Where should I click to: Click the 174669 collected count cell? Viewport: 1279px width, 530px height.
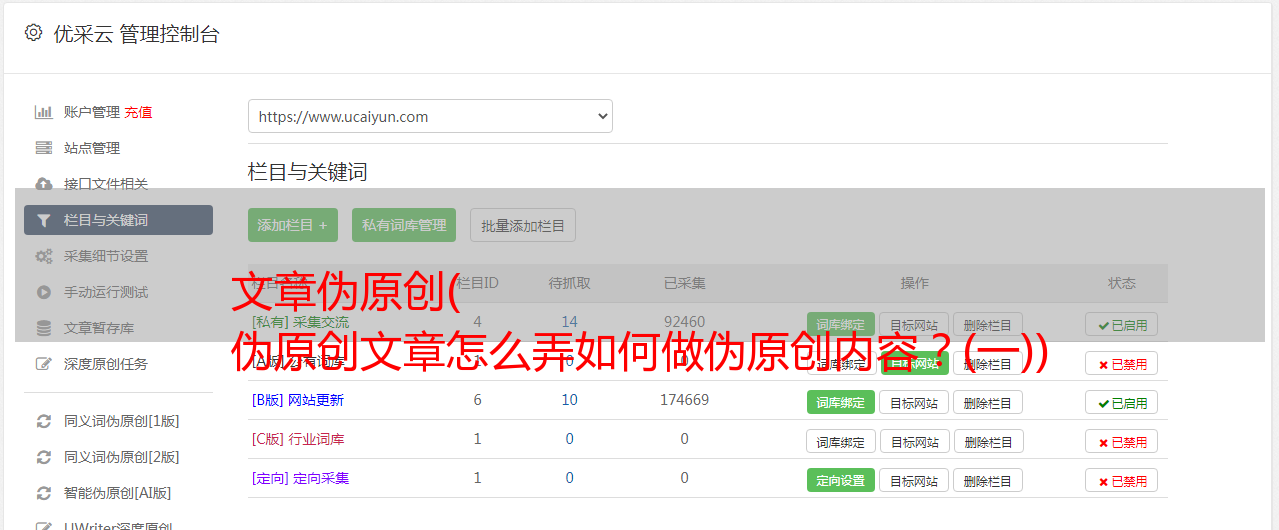(x=684, y=400)
